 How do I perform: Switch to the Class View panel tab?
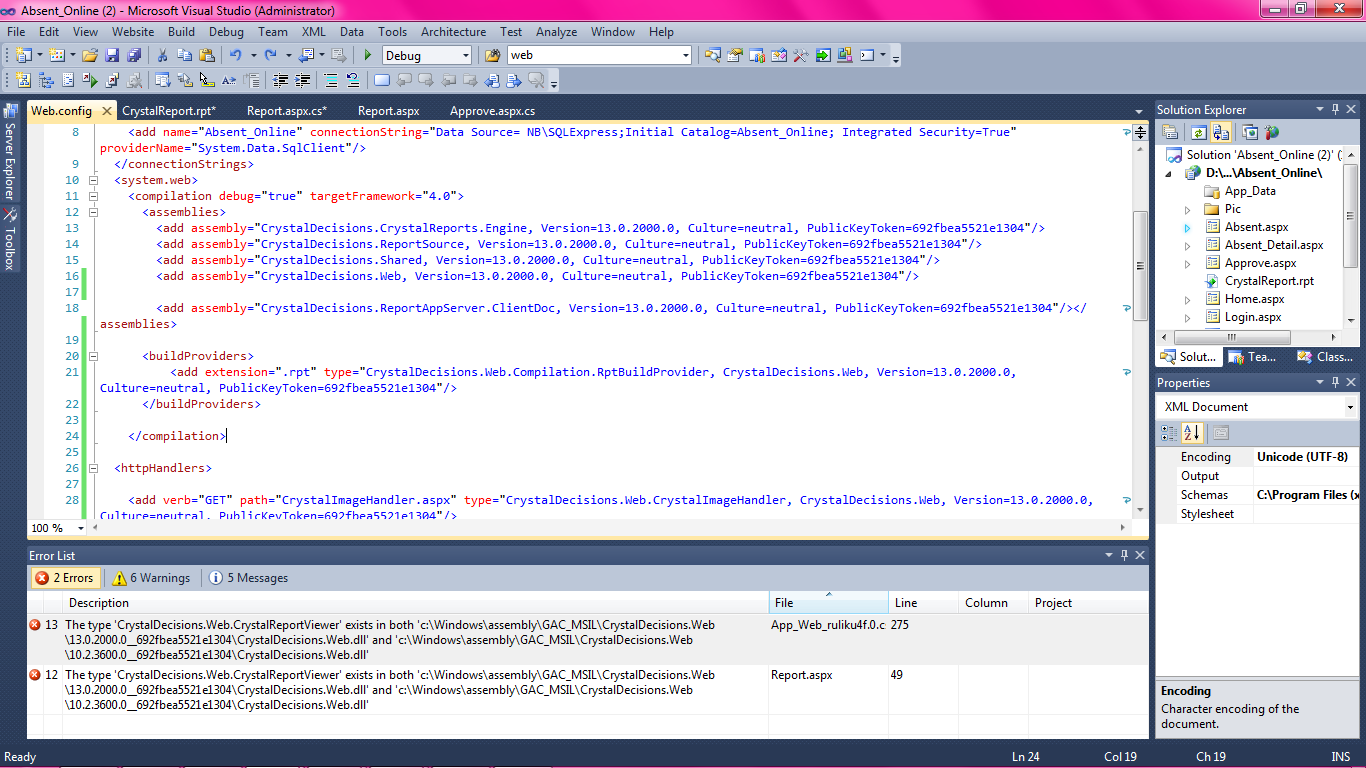point(1326,356)
